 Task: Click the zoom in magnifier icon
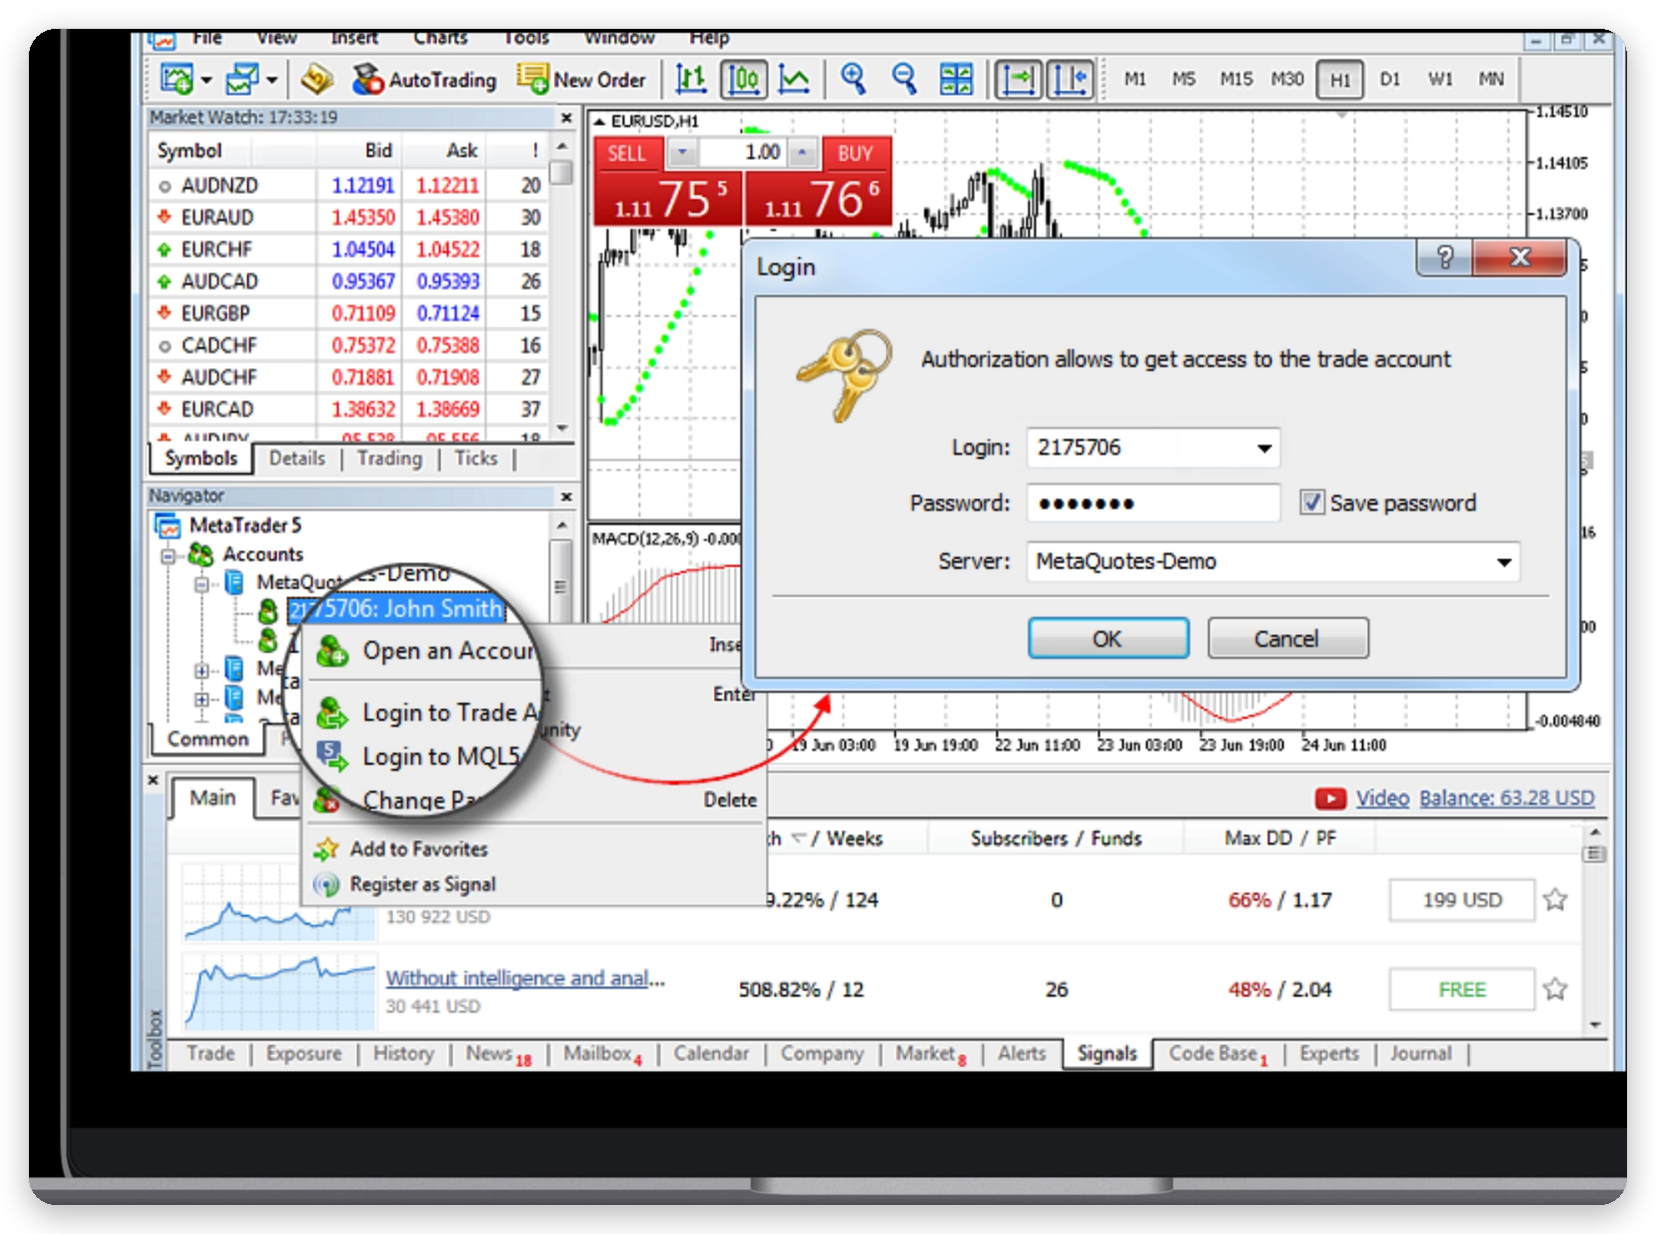[853, 78]
